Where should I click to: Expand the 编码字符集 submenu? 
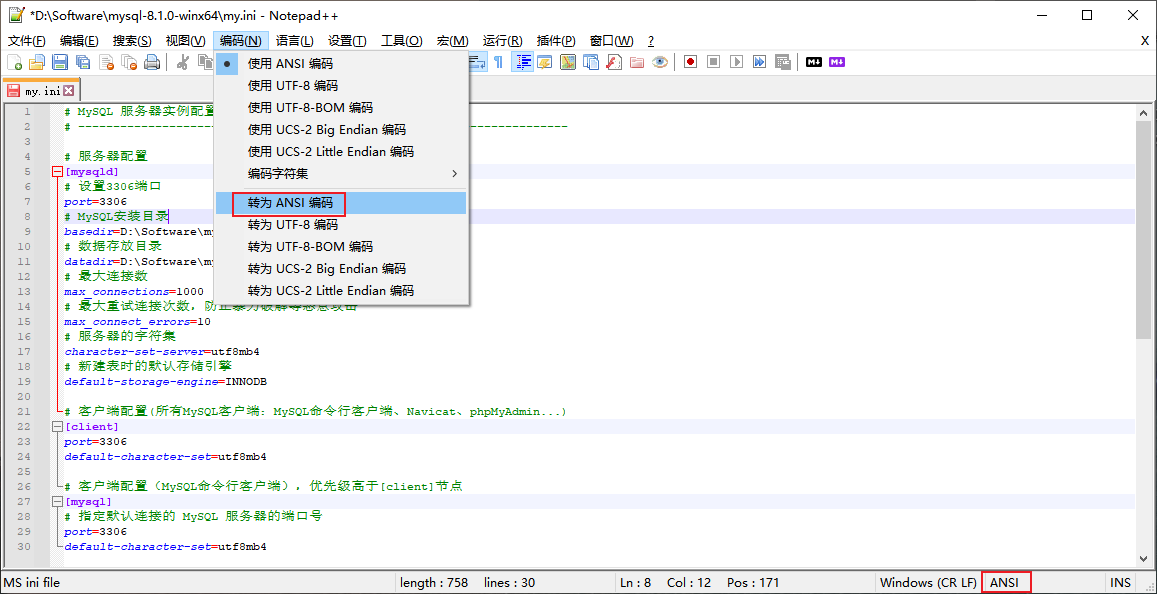[341, 174]
